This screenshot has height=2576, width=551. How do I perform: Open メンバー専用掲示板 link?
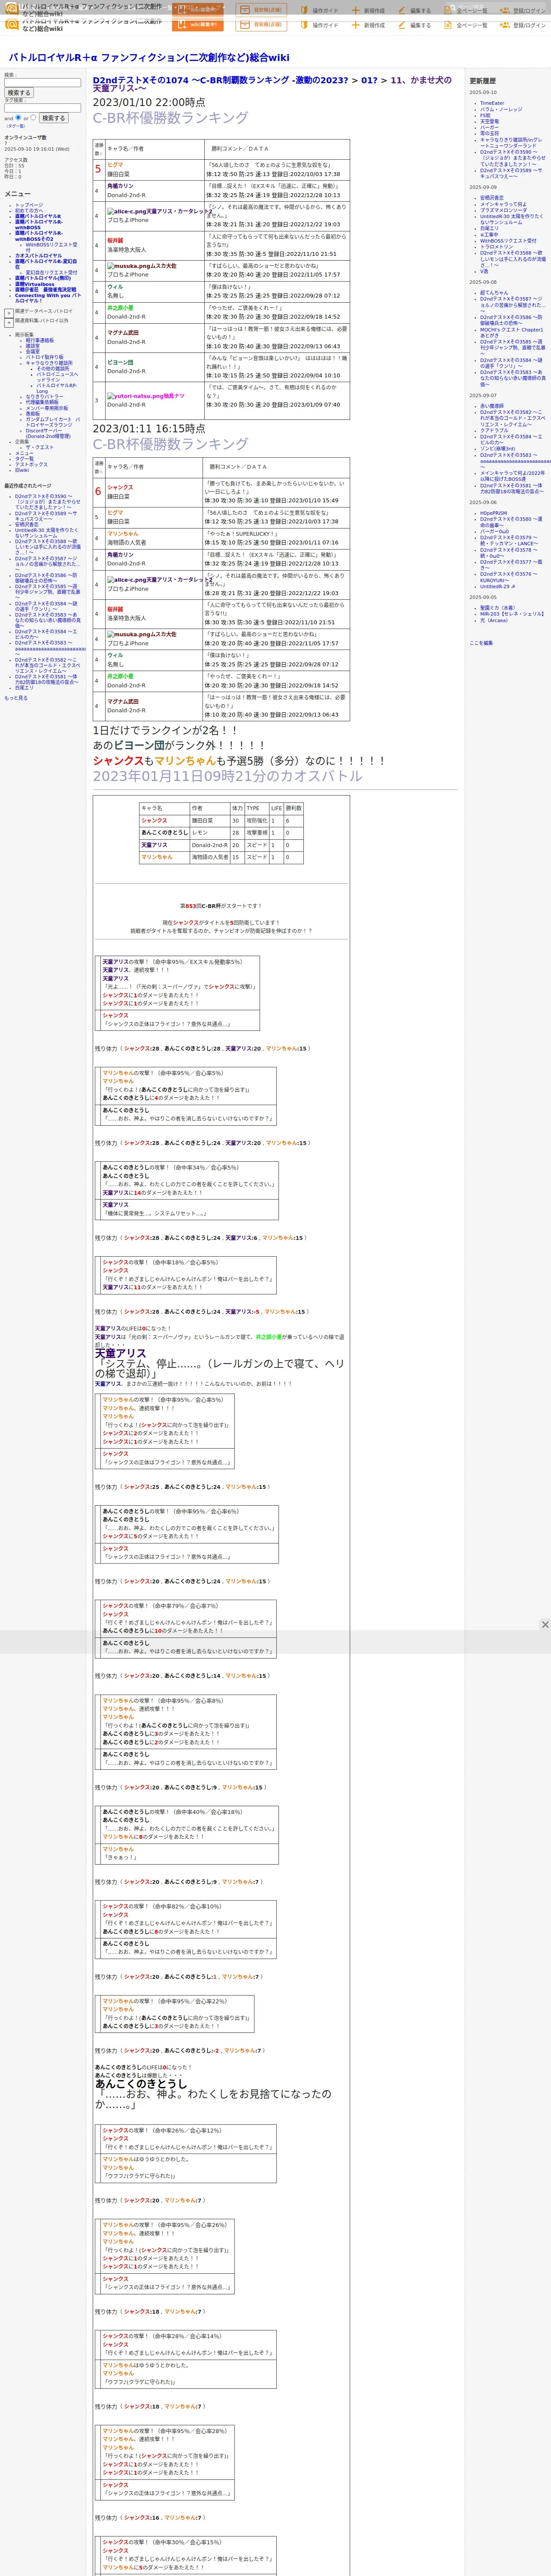tap(47, 408)
